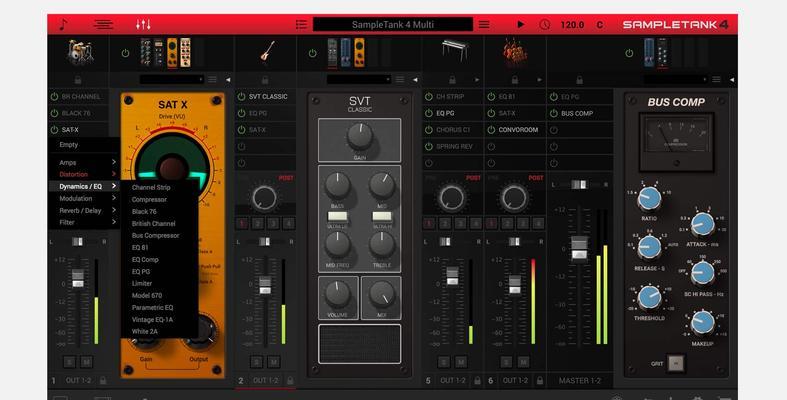Image resolution: width=787 pixels, height=400 pixels.
Task: Select the bass guitar instrument icon
Action: (267, 51)
